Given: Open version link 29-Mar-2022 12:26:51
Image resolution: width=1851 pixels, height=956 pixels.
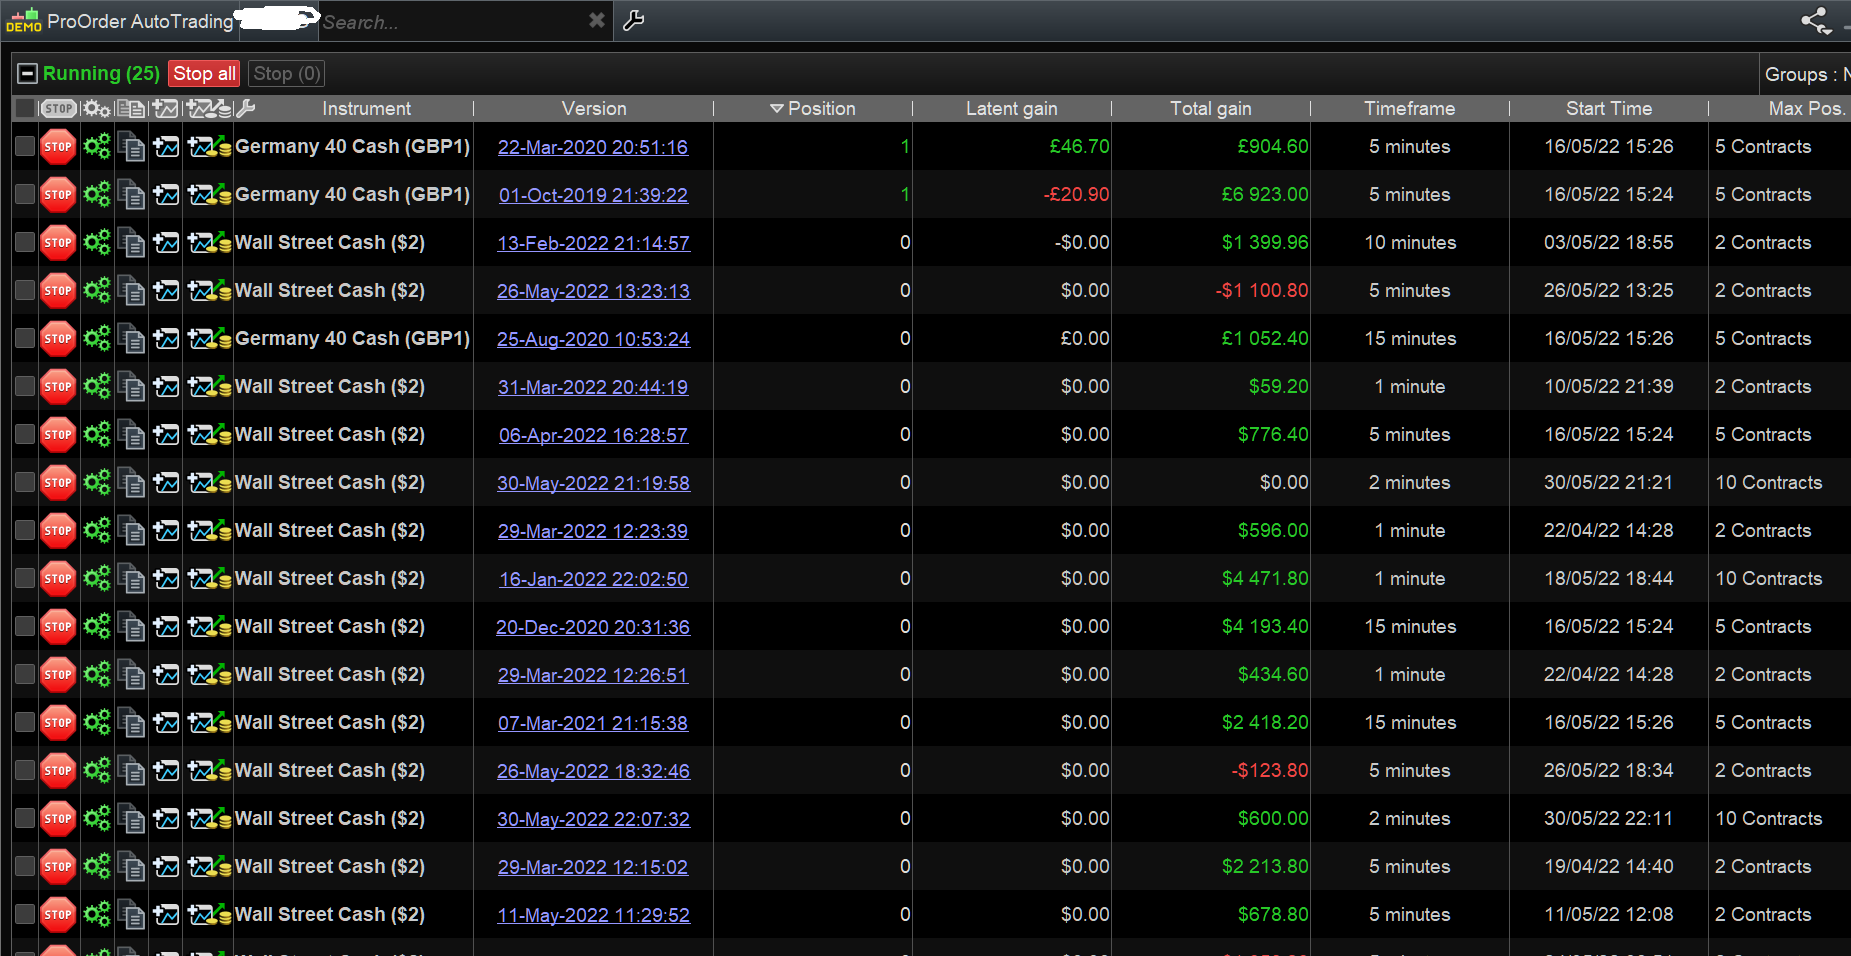Looking at the screenshot, I should pyautogui.click(x=593, y=675).
